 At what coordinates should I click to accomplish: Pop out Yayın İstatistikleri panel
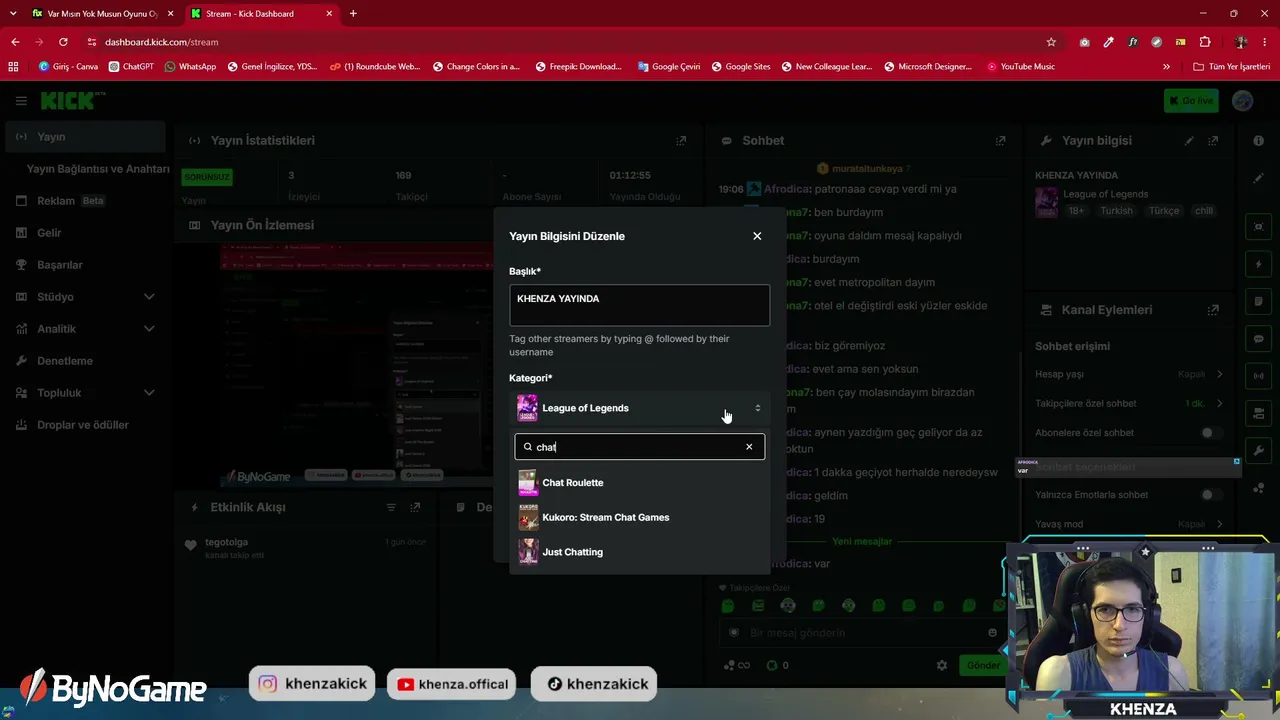pos(681,141)
